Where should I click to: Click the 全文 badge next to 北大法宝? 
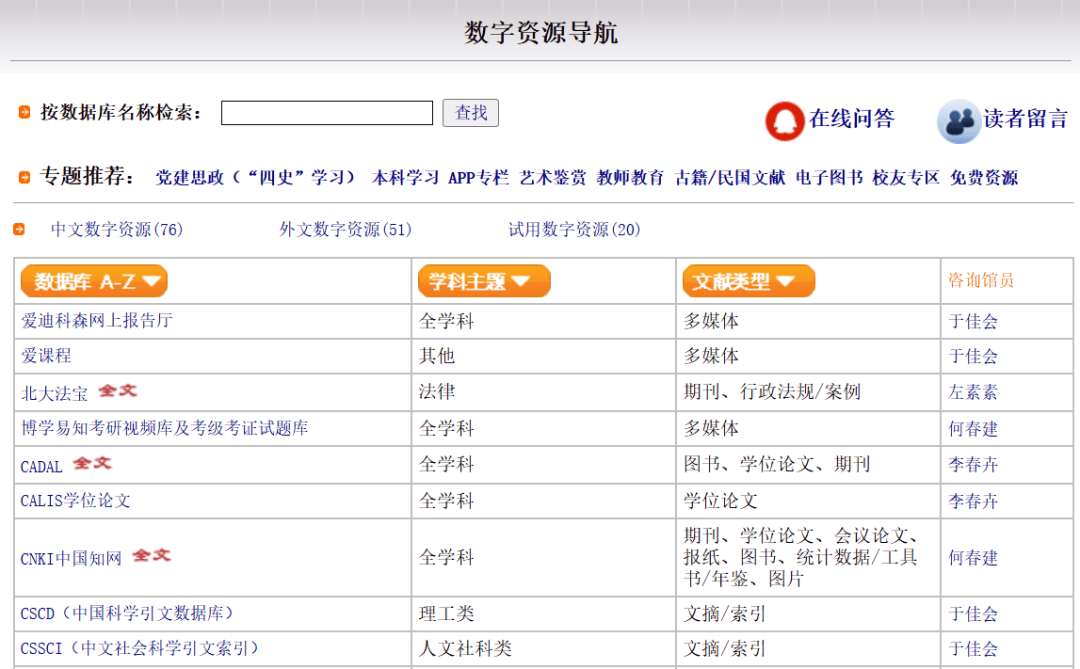pyautogui.click(x=118, y=391)
